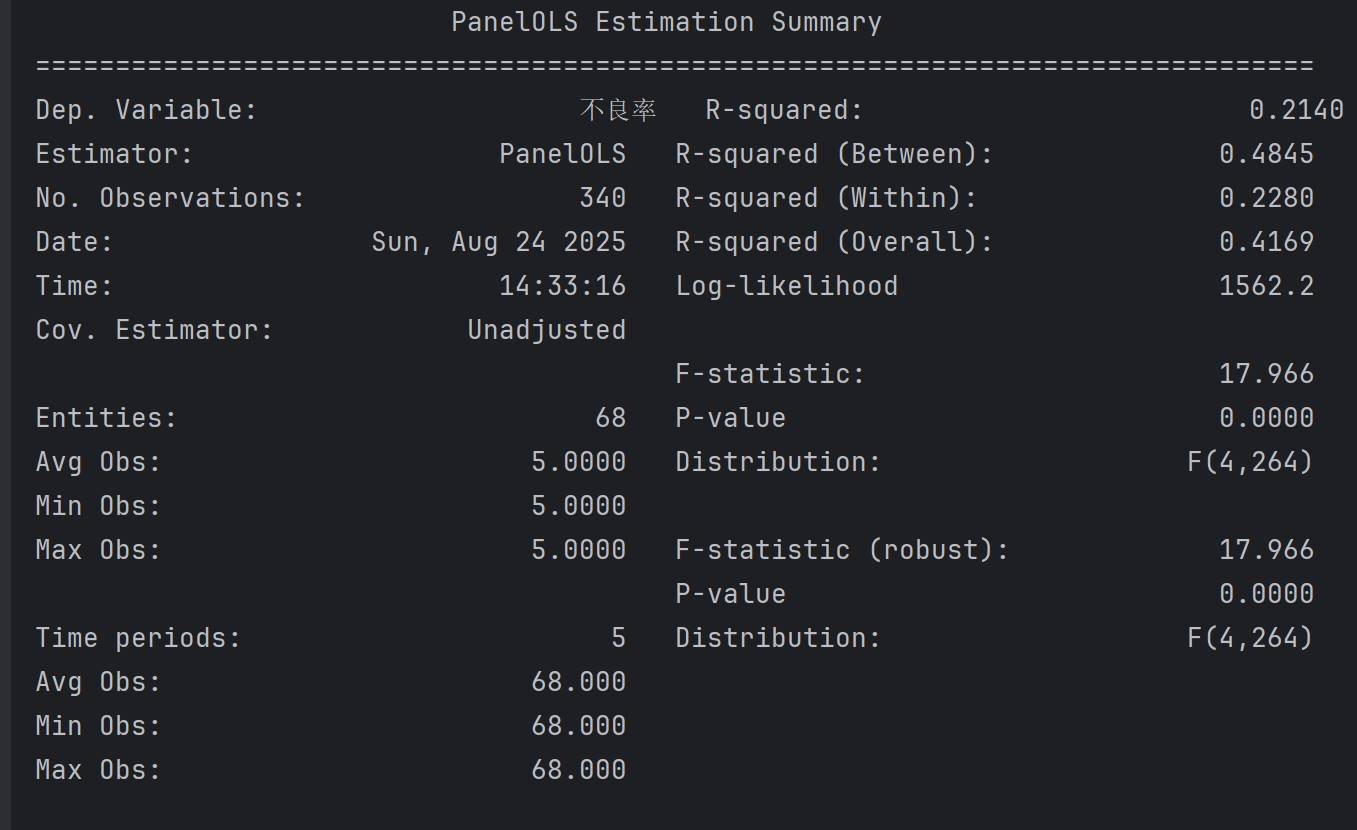Click the No. Observations value 340

[x=602, y=198]
